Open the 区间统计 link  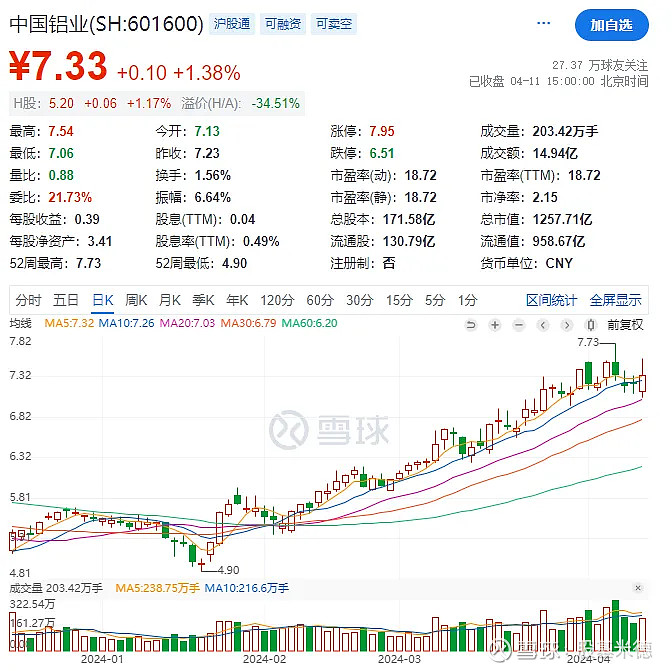(552, 300)
